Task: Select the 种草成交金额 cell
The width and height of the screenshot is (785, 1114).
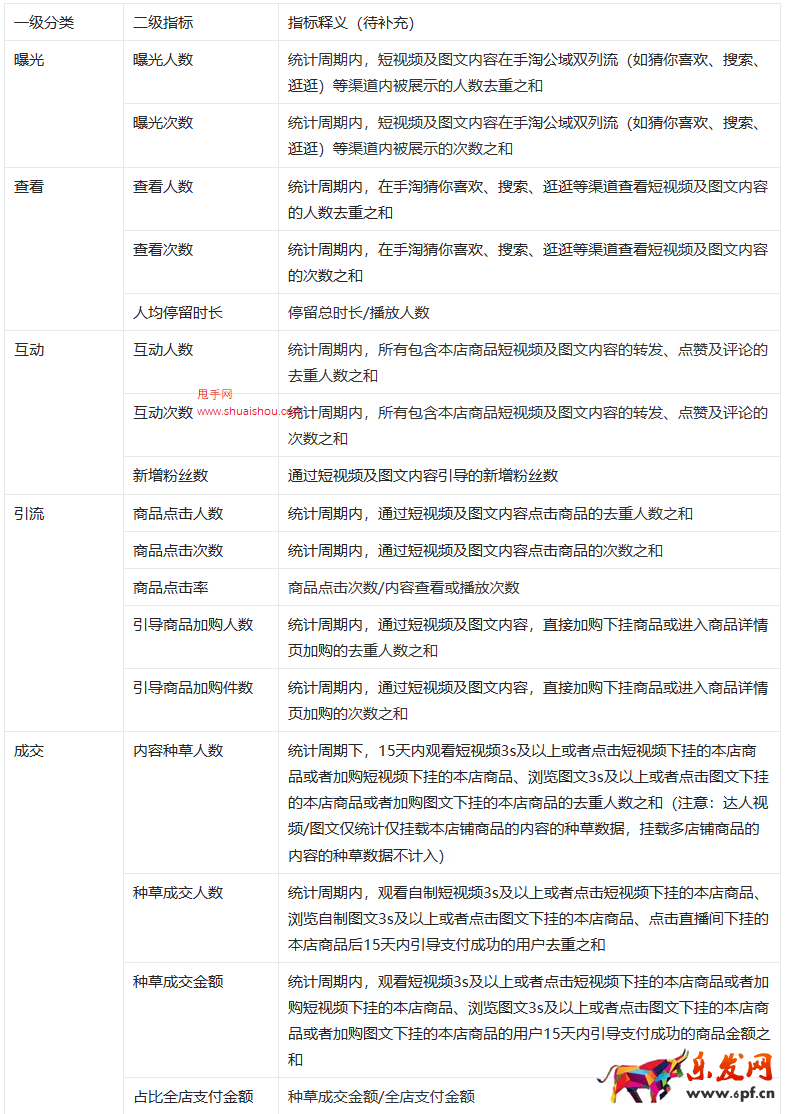Action: 201,1020
